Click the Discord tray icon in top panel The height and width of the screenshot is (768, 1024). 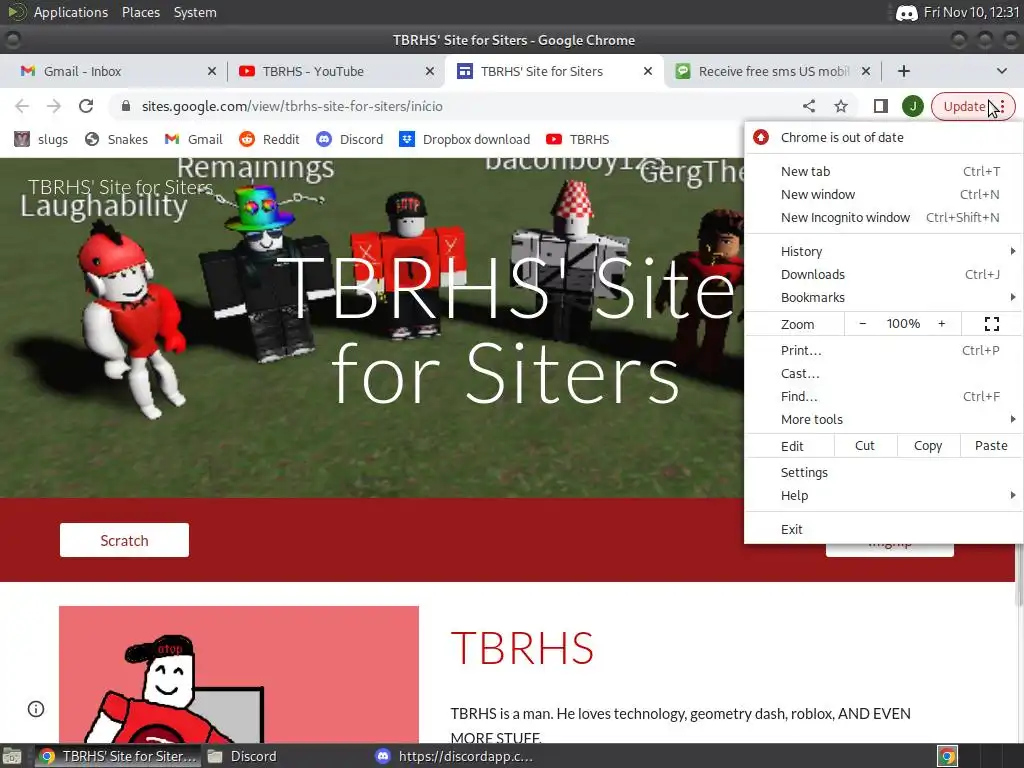point(906,12)
